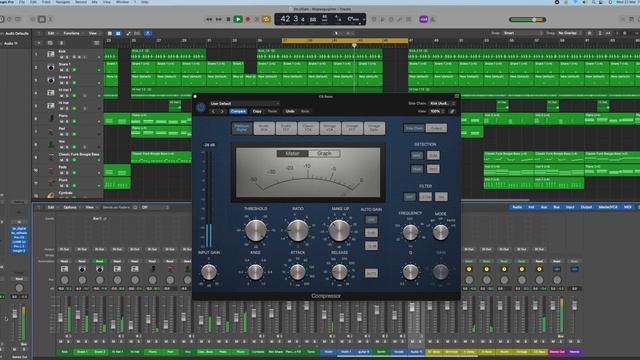Click the red Record button
This screenshot has width=640, height=360.
pyautogui.click(x=248, y=19)
